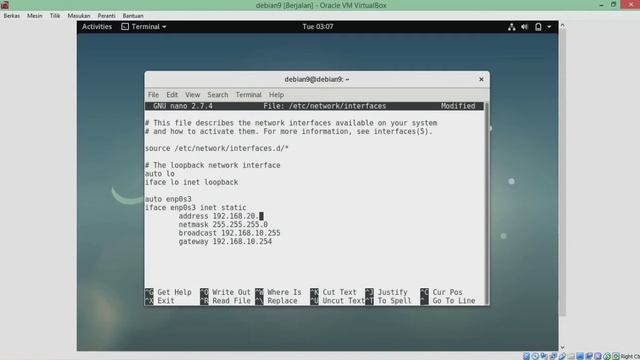Click the 'gateway 192.168.10.254' line
Viewport: 640px width, 360px height.
coord(225,242)
